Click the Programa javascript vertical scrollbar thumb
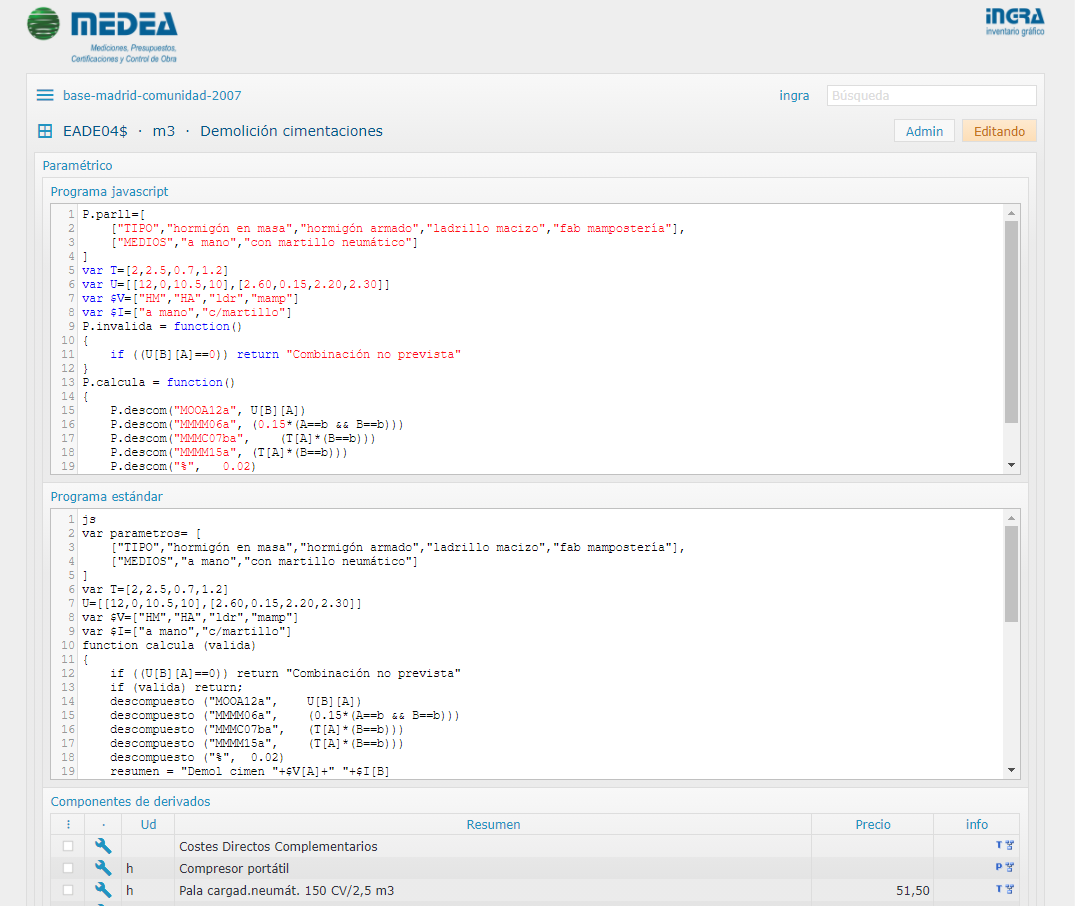This screenshot has height=906, width=1075. click(x=1011, y=320)
